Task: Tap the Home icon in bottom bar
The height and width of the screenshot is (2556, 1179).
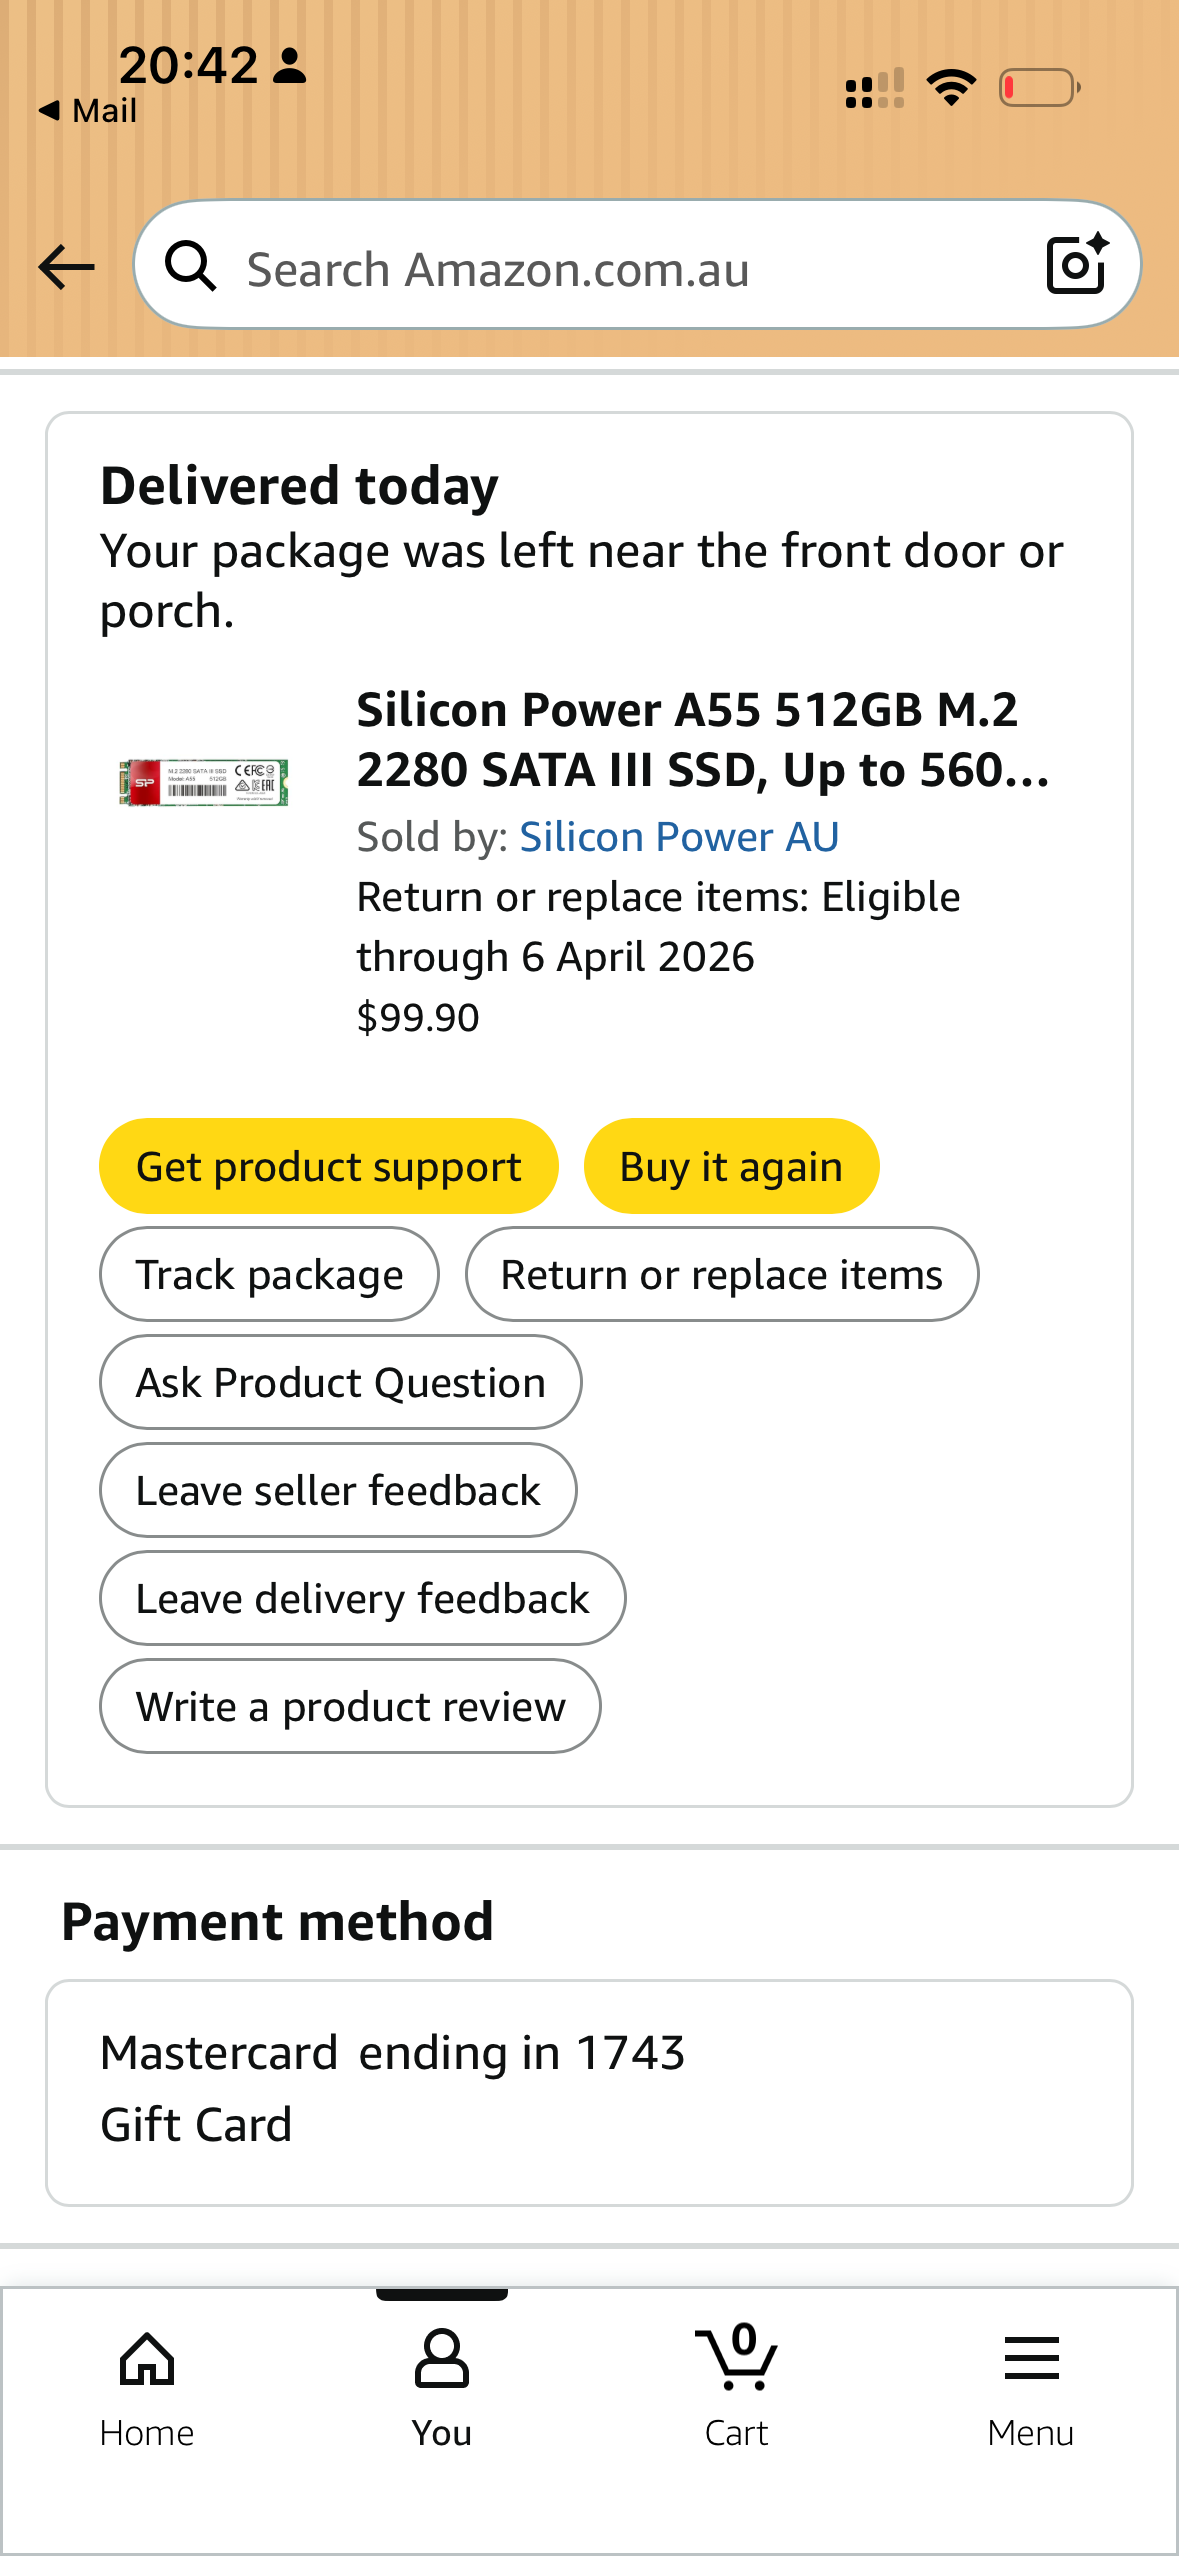Action: [147, 2385]
